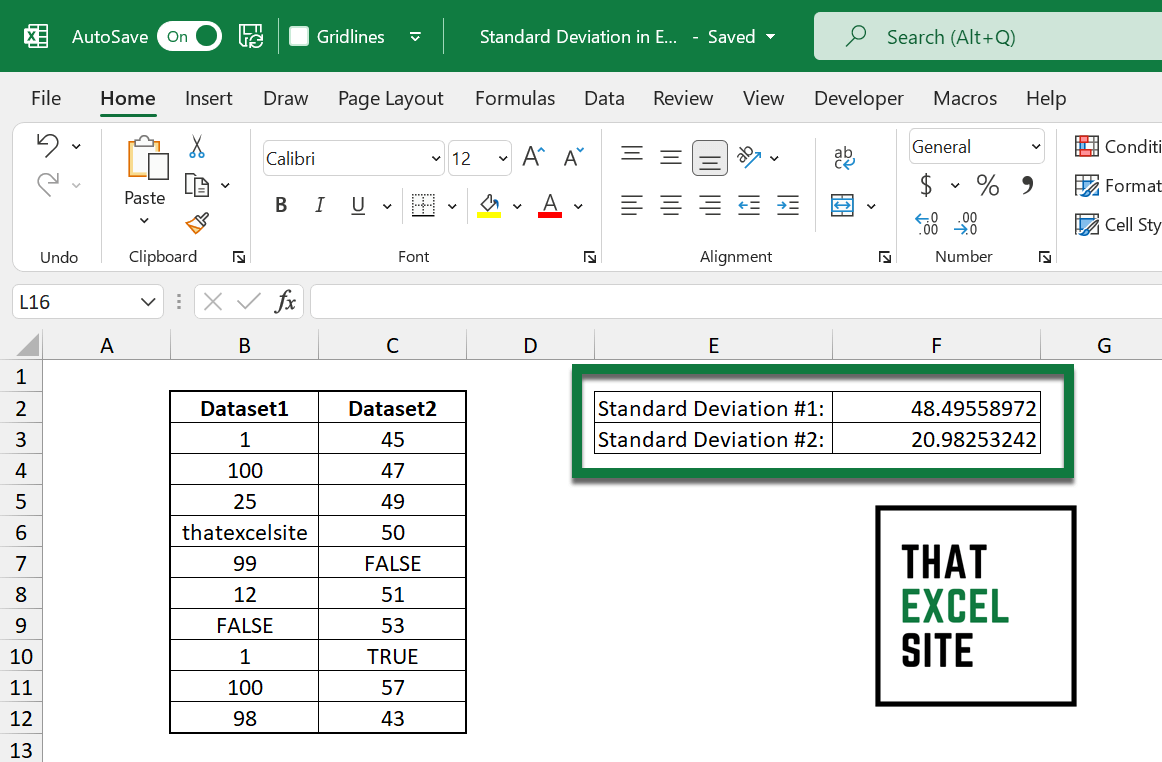Switch to the Formulas ribbon tab
The image size is (1162, 762).
pos(514,98)
